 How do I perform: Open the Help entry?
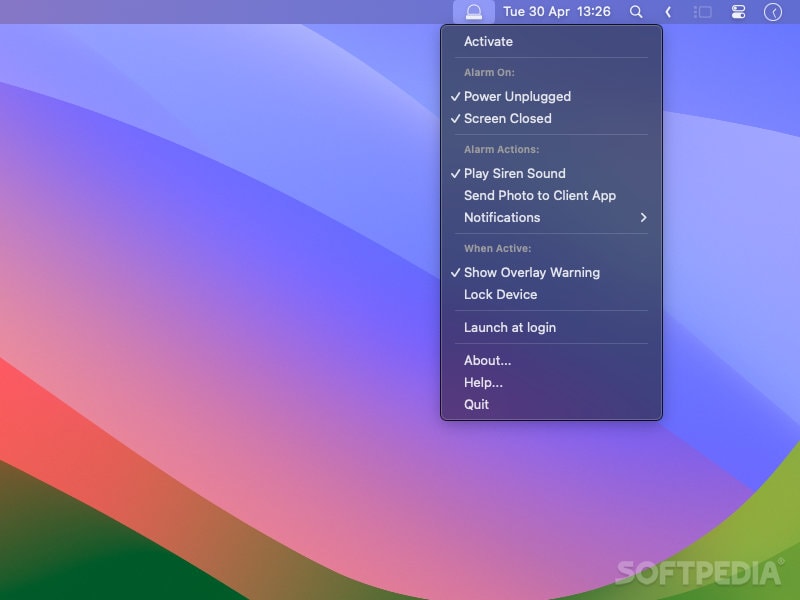click(x=483, y=382)
